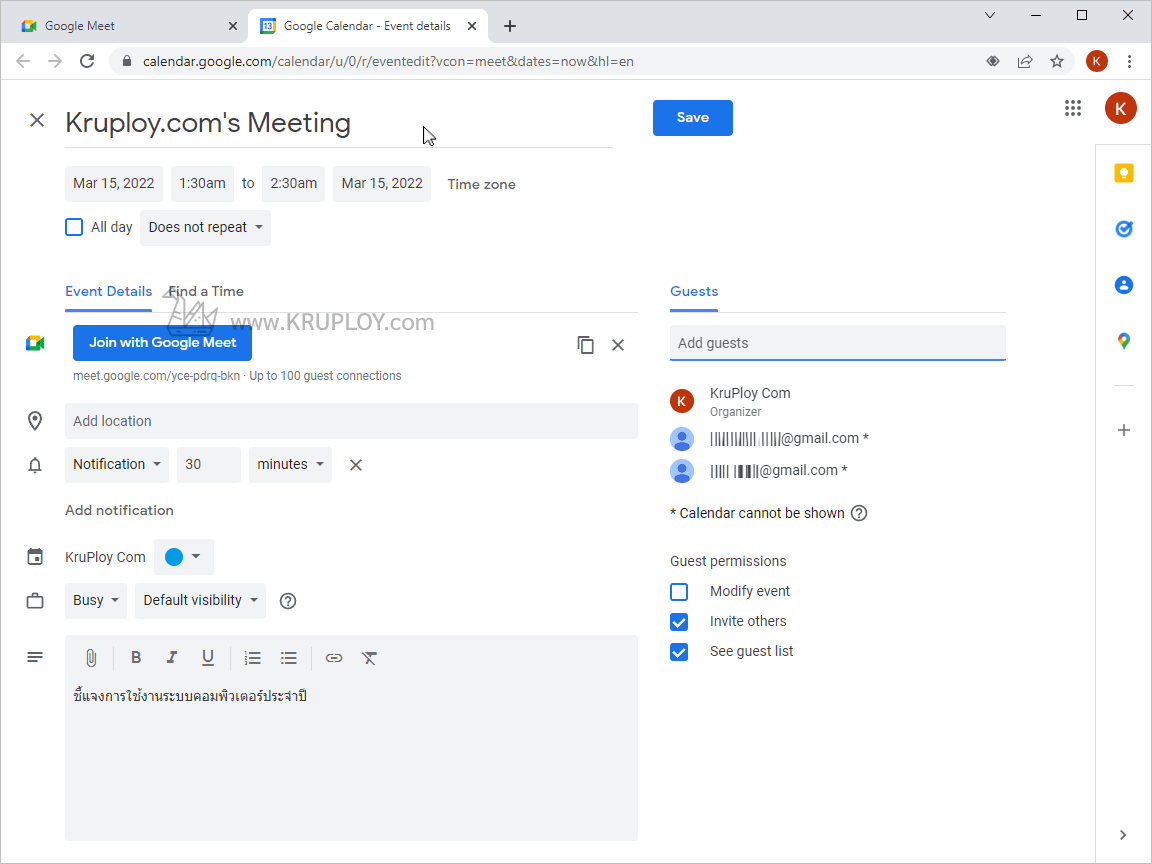This screenshot has height=864, width=1152.
Task: Open the Default visibility dropdown
Action: pyautogui.click(x=200, y=601)
